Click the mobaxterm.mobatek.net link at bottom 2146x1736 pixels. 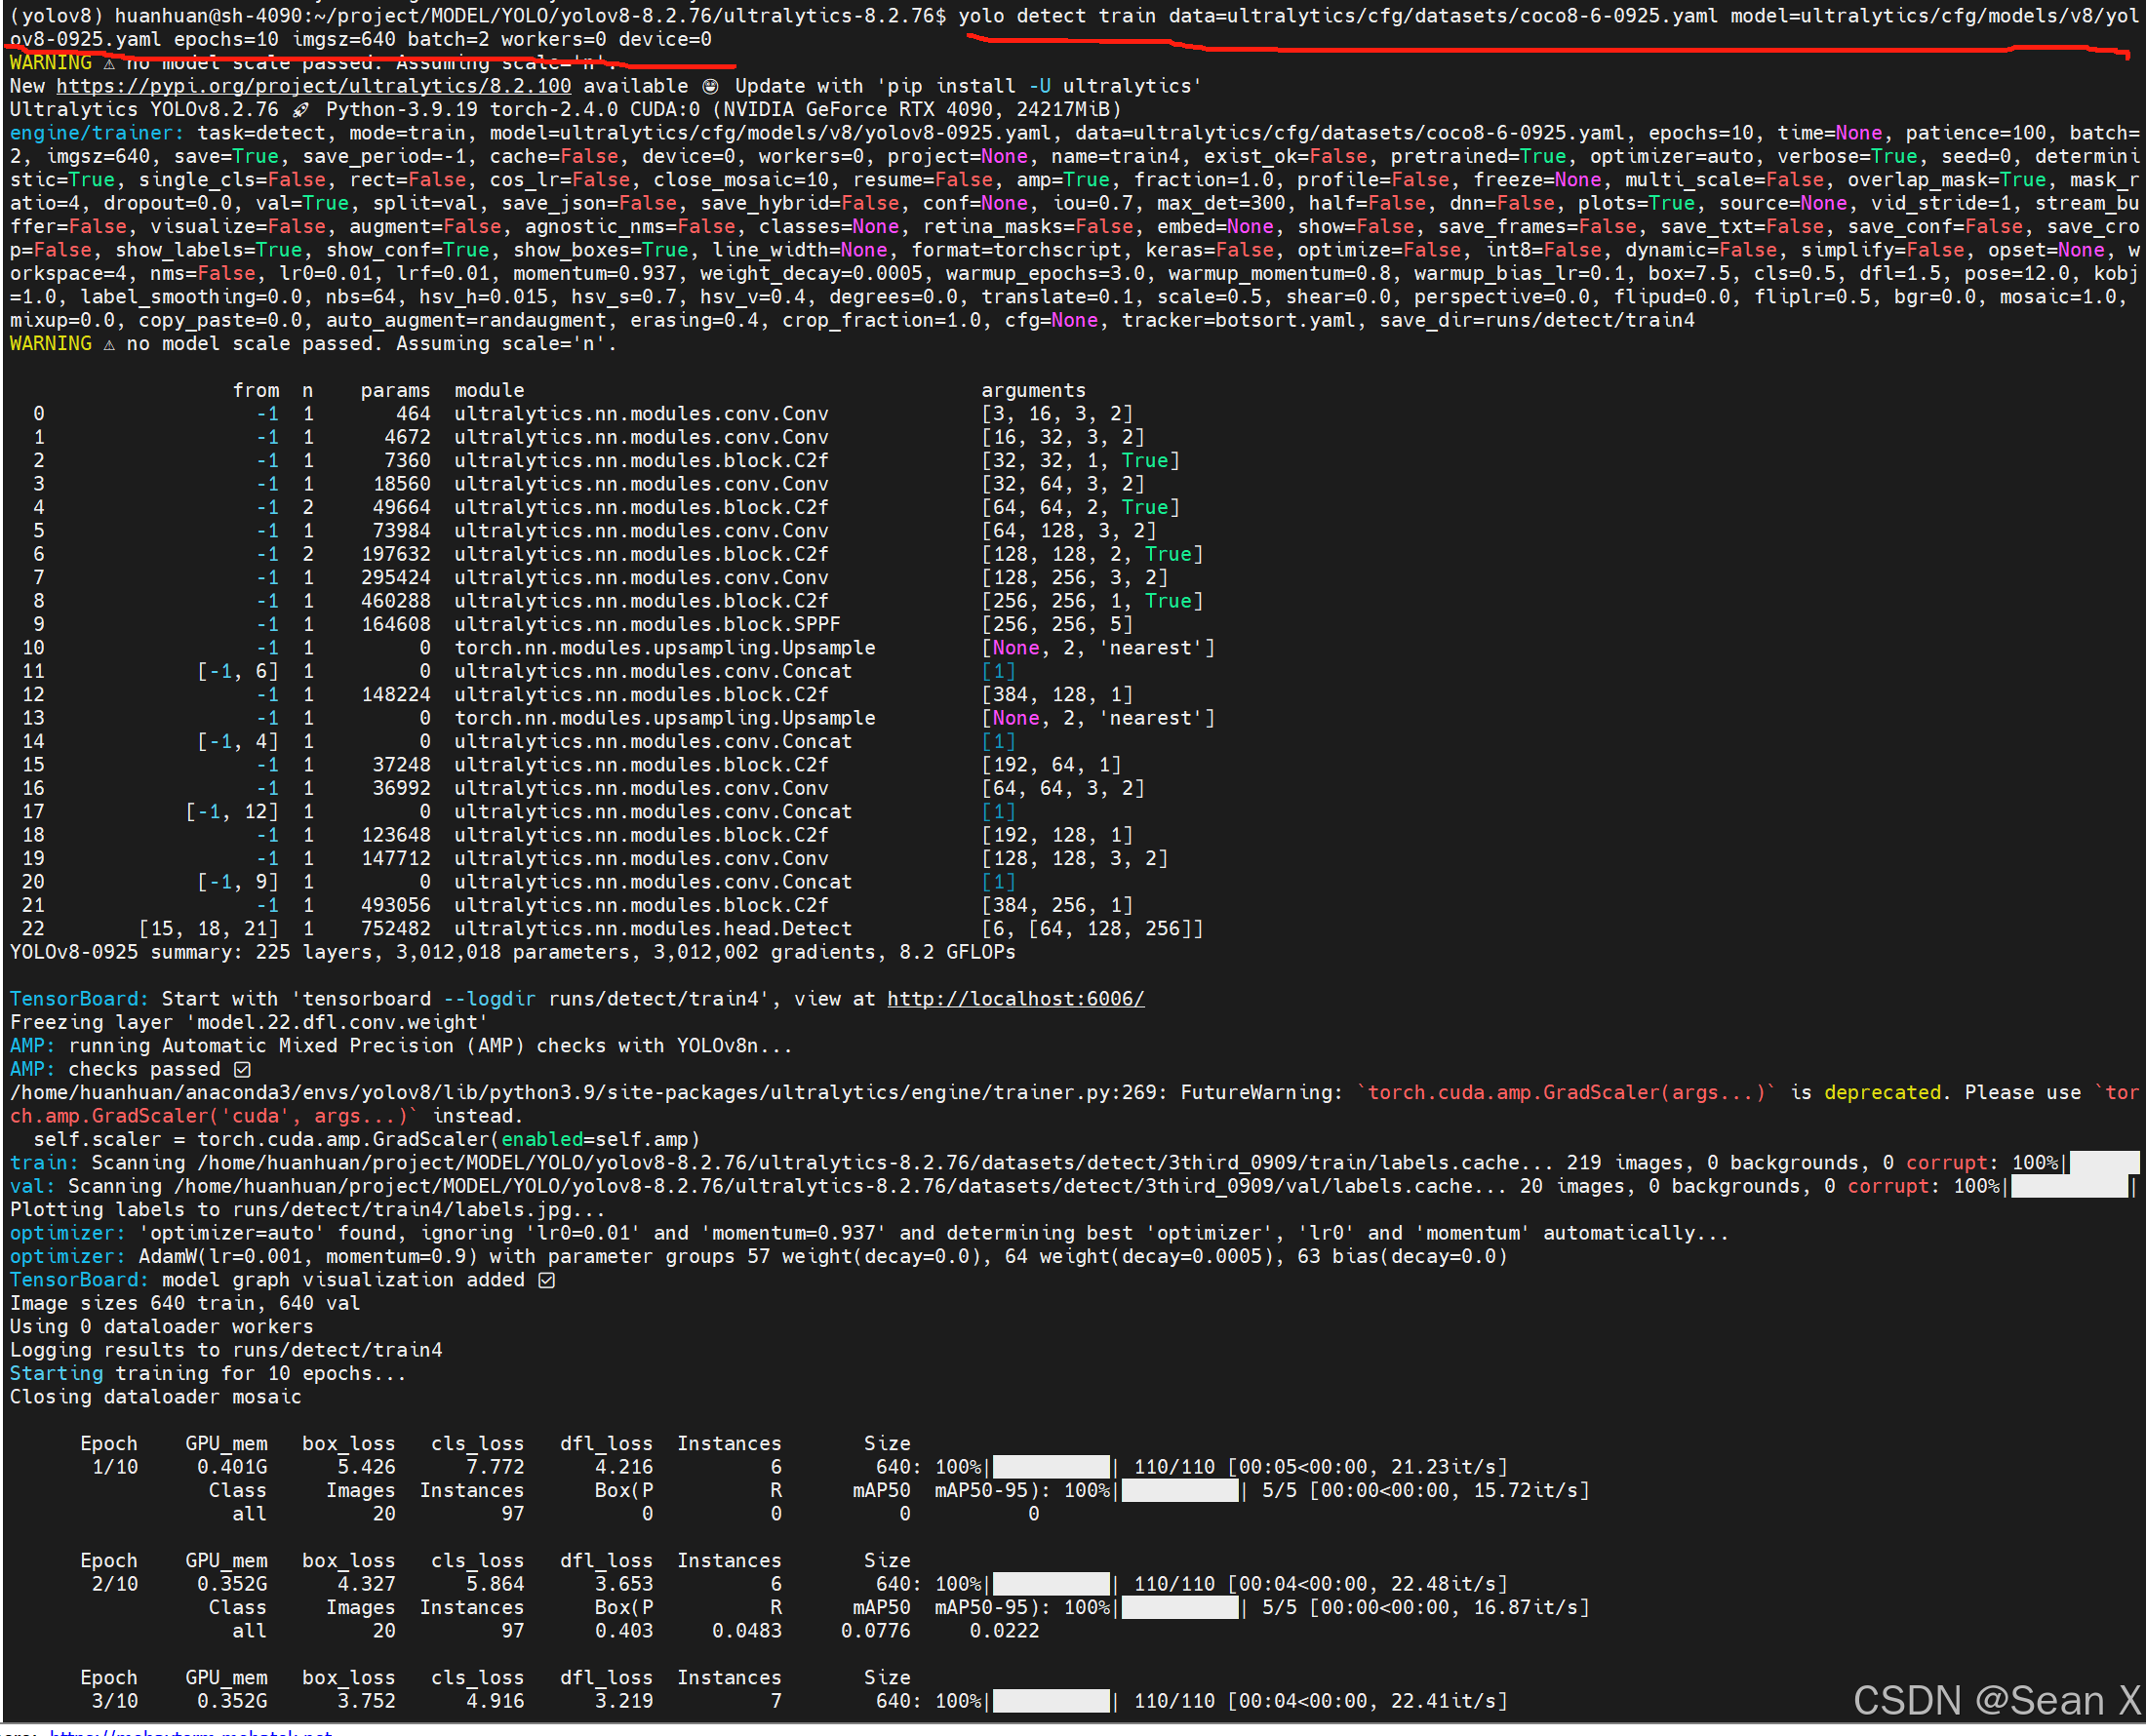[x=190, y=1731]
